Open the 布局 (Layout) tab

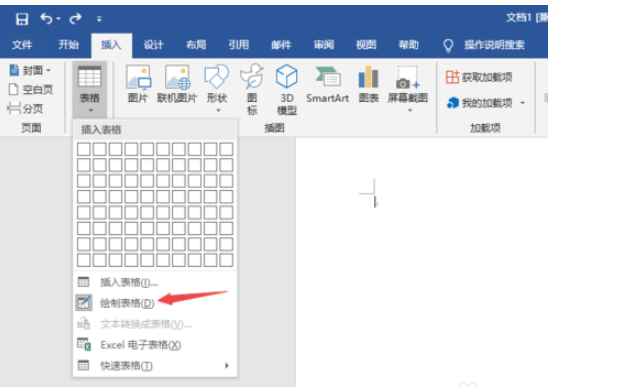[196, 45]
